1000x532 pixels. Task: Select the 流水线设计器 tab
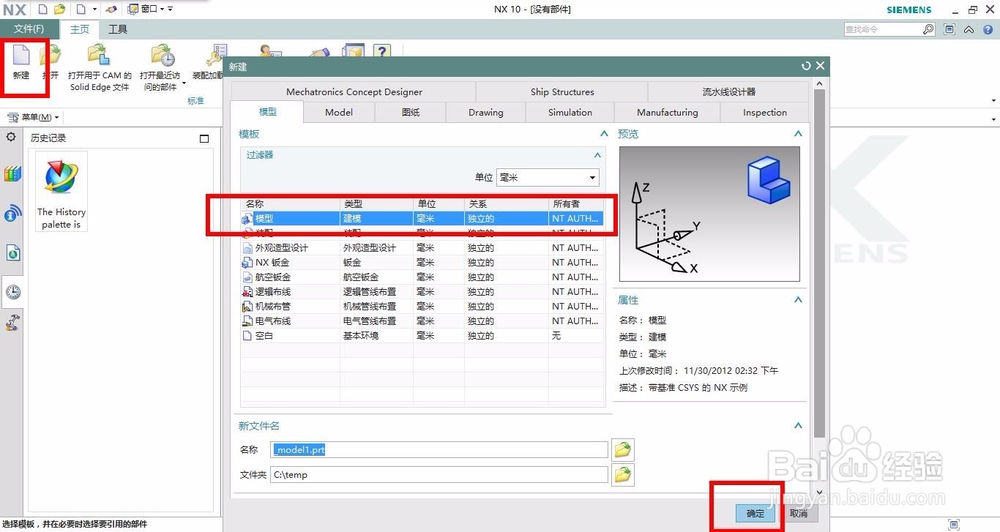tap(728, 92)
